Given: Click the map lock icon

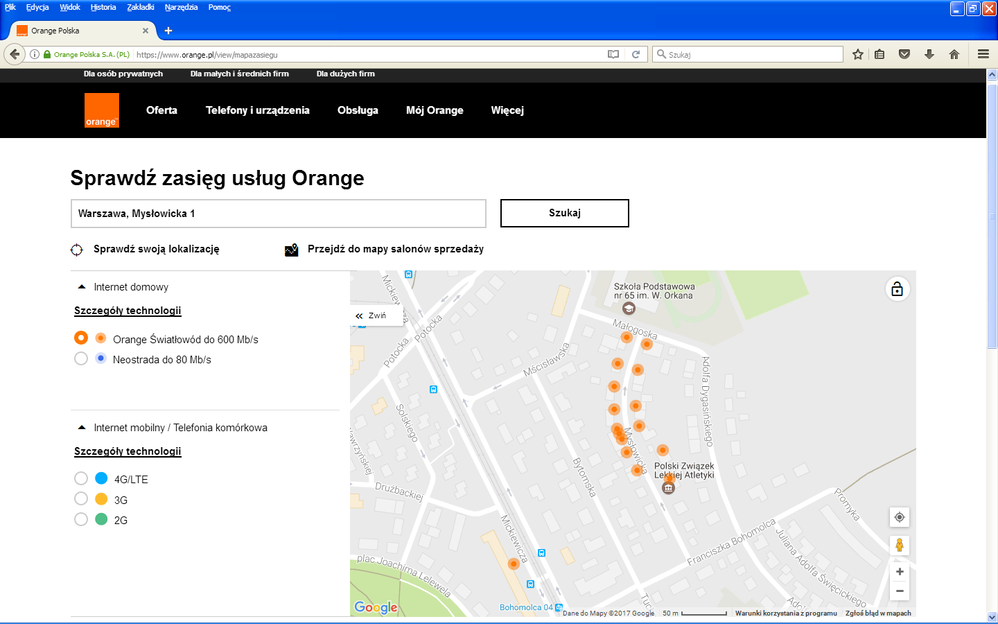Looking at the screenshot, I should click(897, 290).
